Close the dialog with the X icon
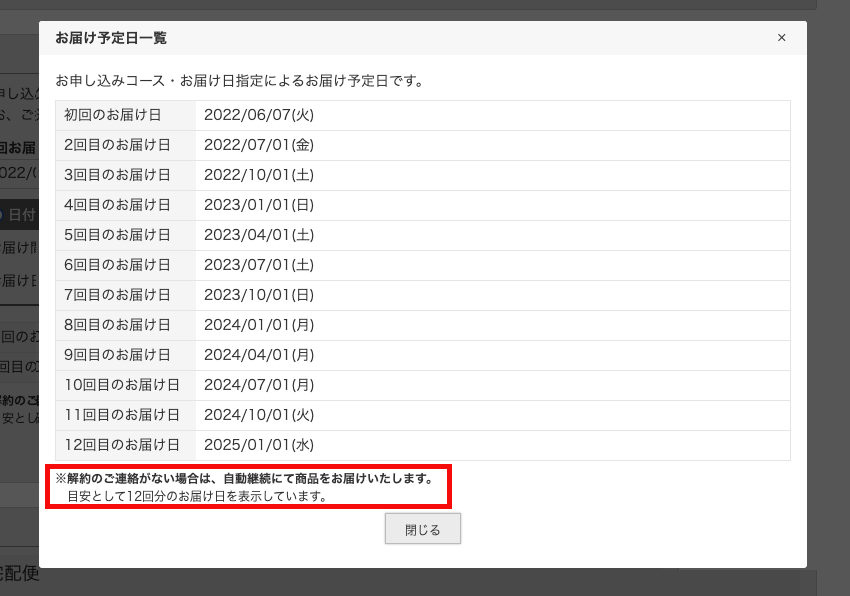Image resolution: width=850 pixels, height=596 pixels. pos(781,37)
